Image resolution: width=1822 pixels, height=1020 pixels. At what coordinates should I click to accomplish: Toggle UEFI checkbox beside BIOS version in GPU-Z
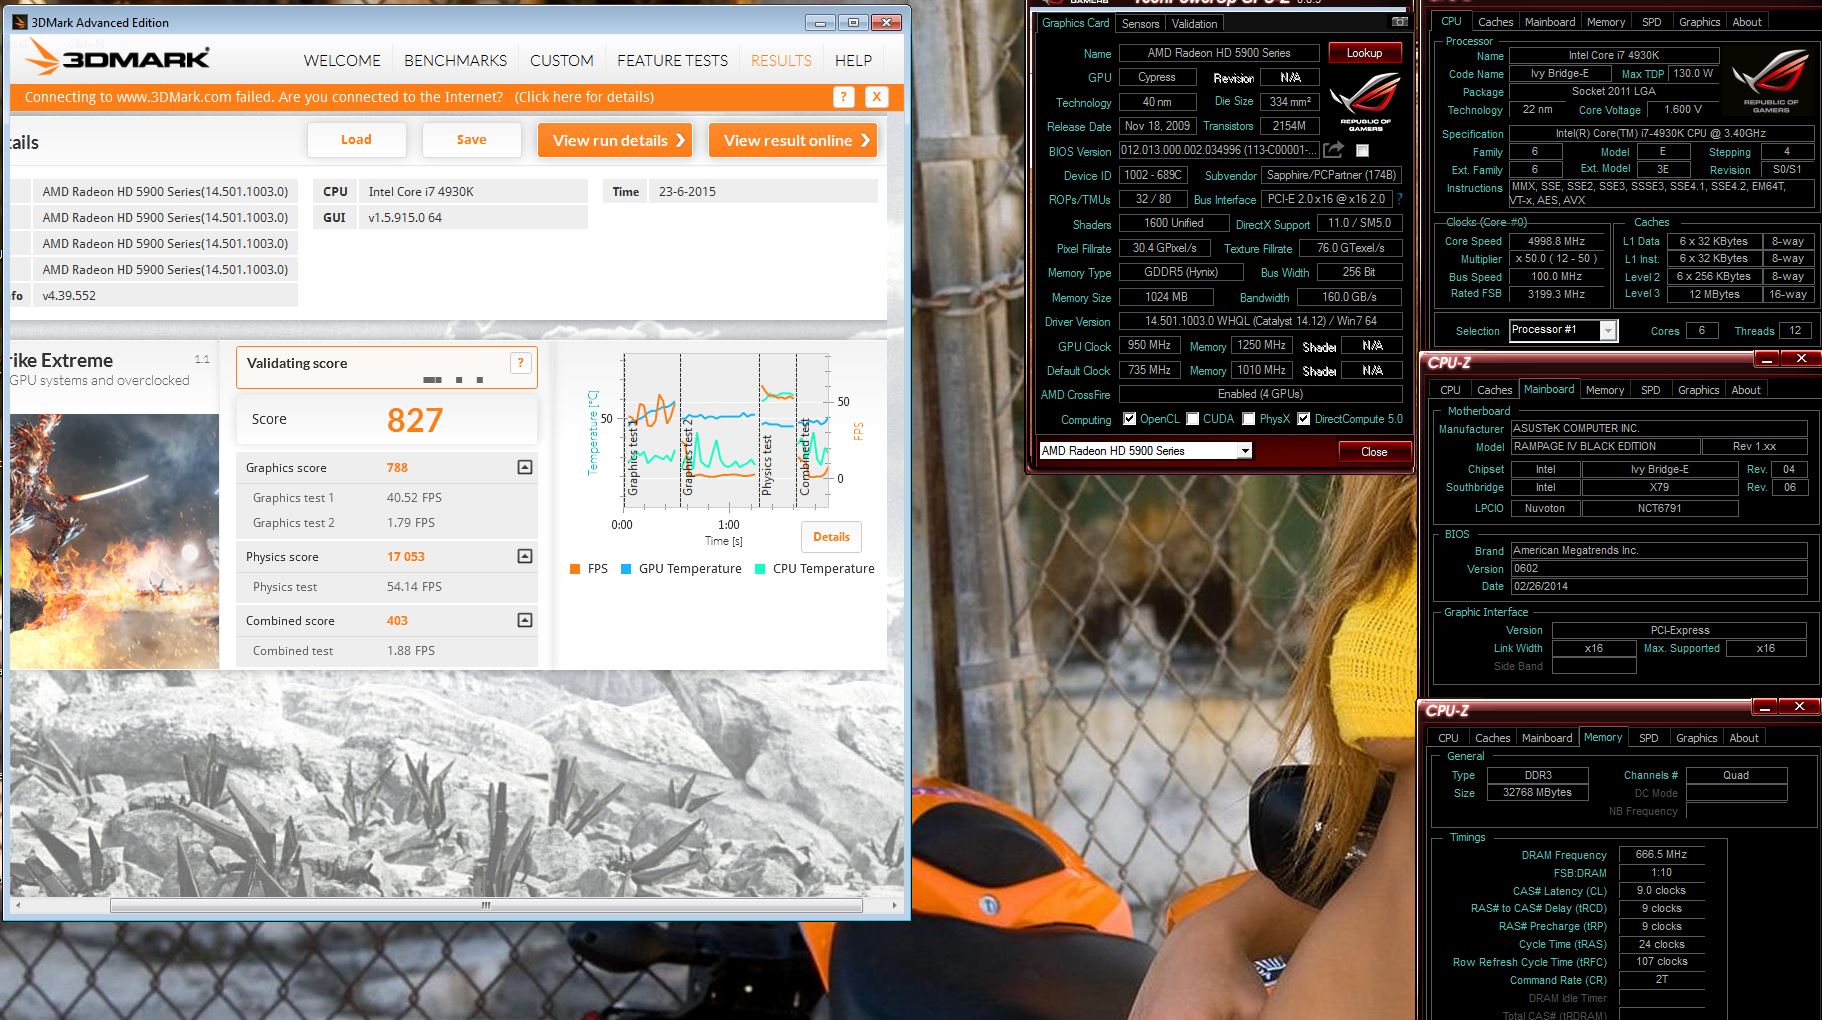point(1362,150)
